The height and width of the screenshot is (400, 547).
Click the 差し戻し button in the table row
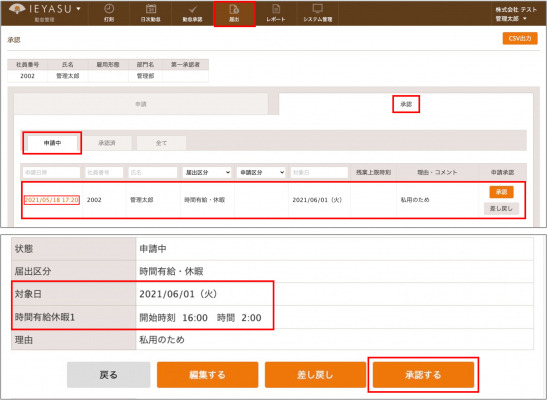click(501, 209)
